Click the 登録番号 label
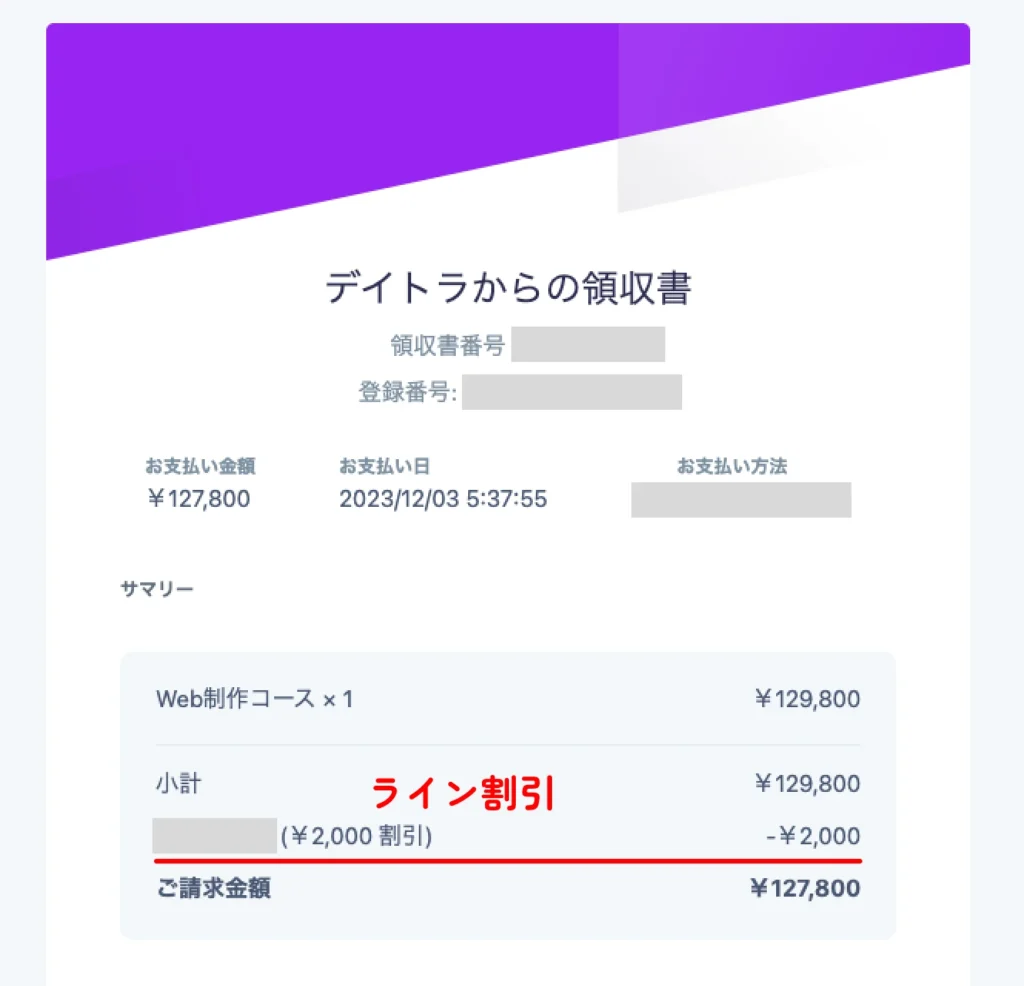The height and width of the screenshot is (986, 1024). (407, 392)
